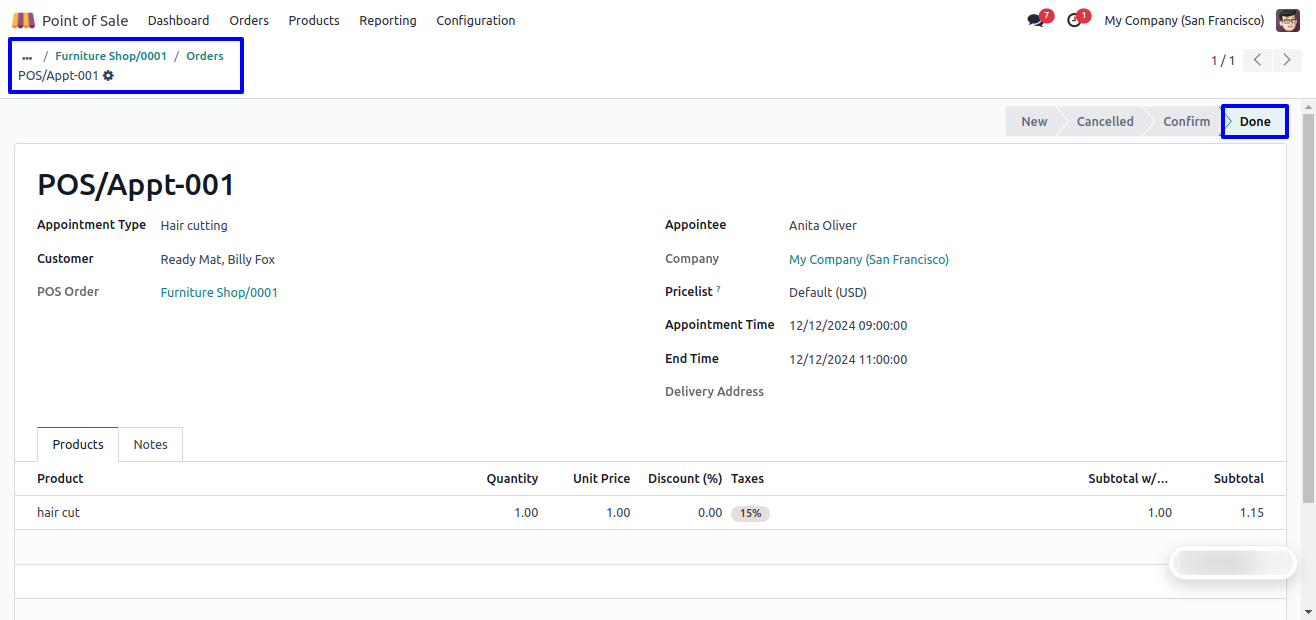Open the Reporting menu

point(387,20)
